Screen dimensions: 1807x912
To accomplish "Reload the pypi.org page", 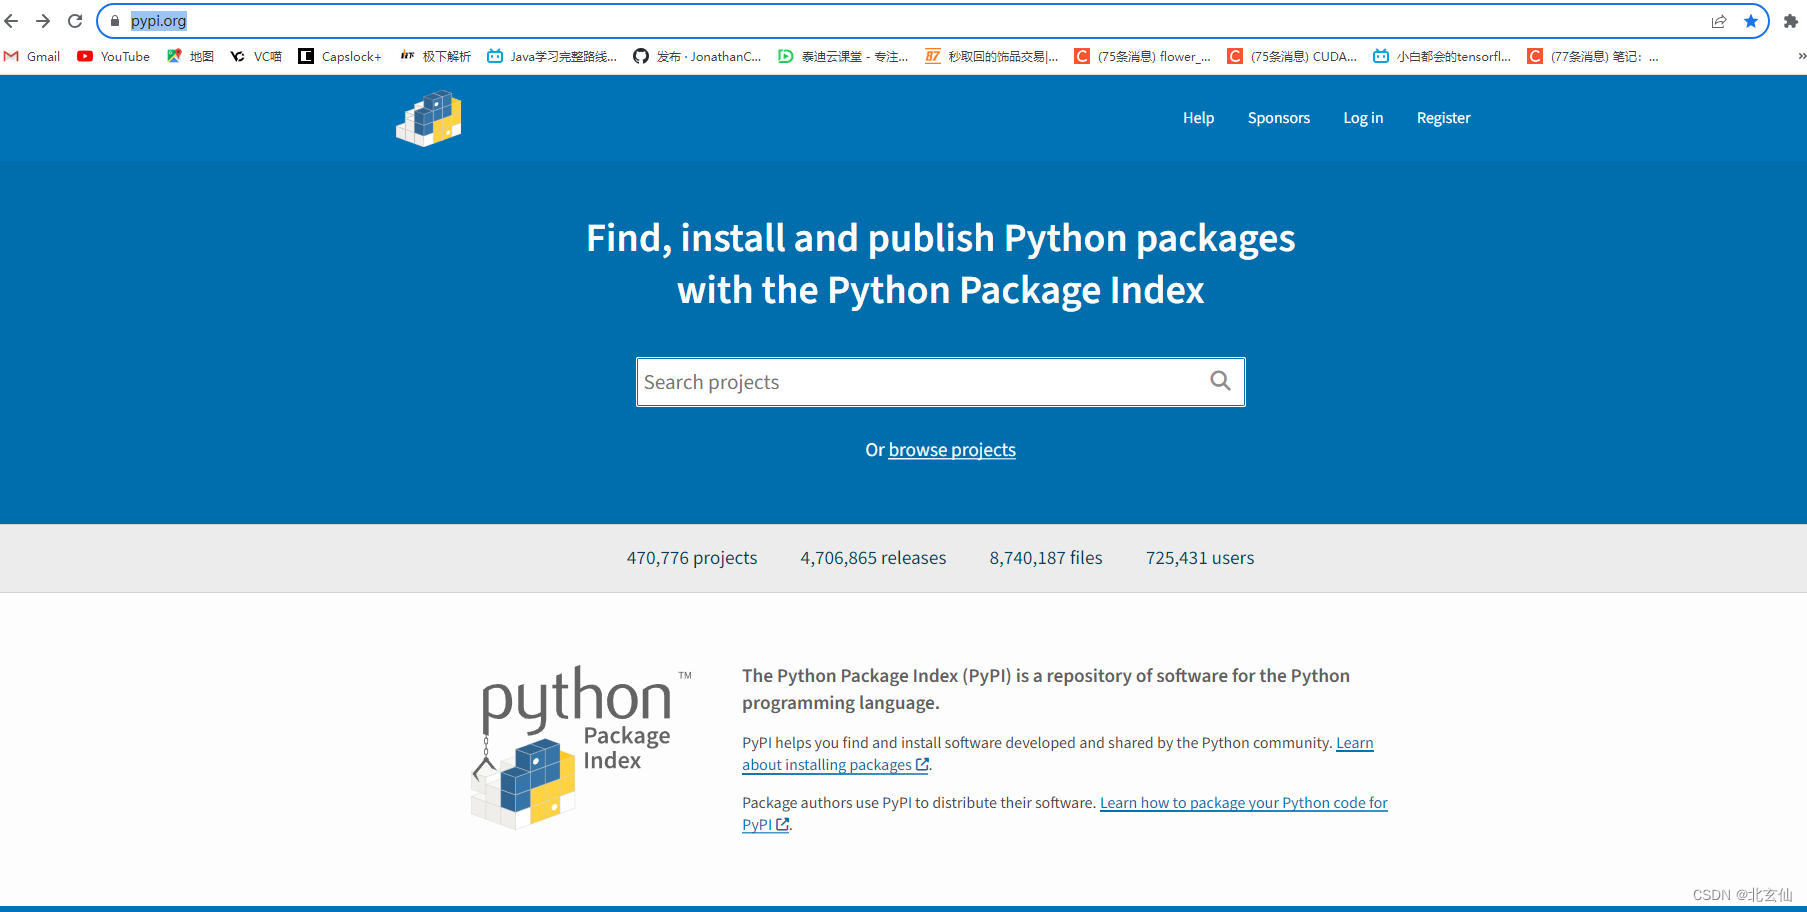I will point(75,21).
